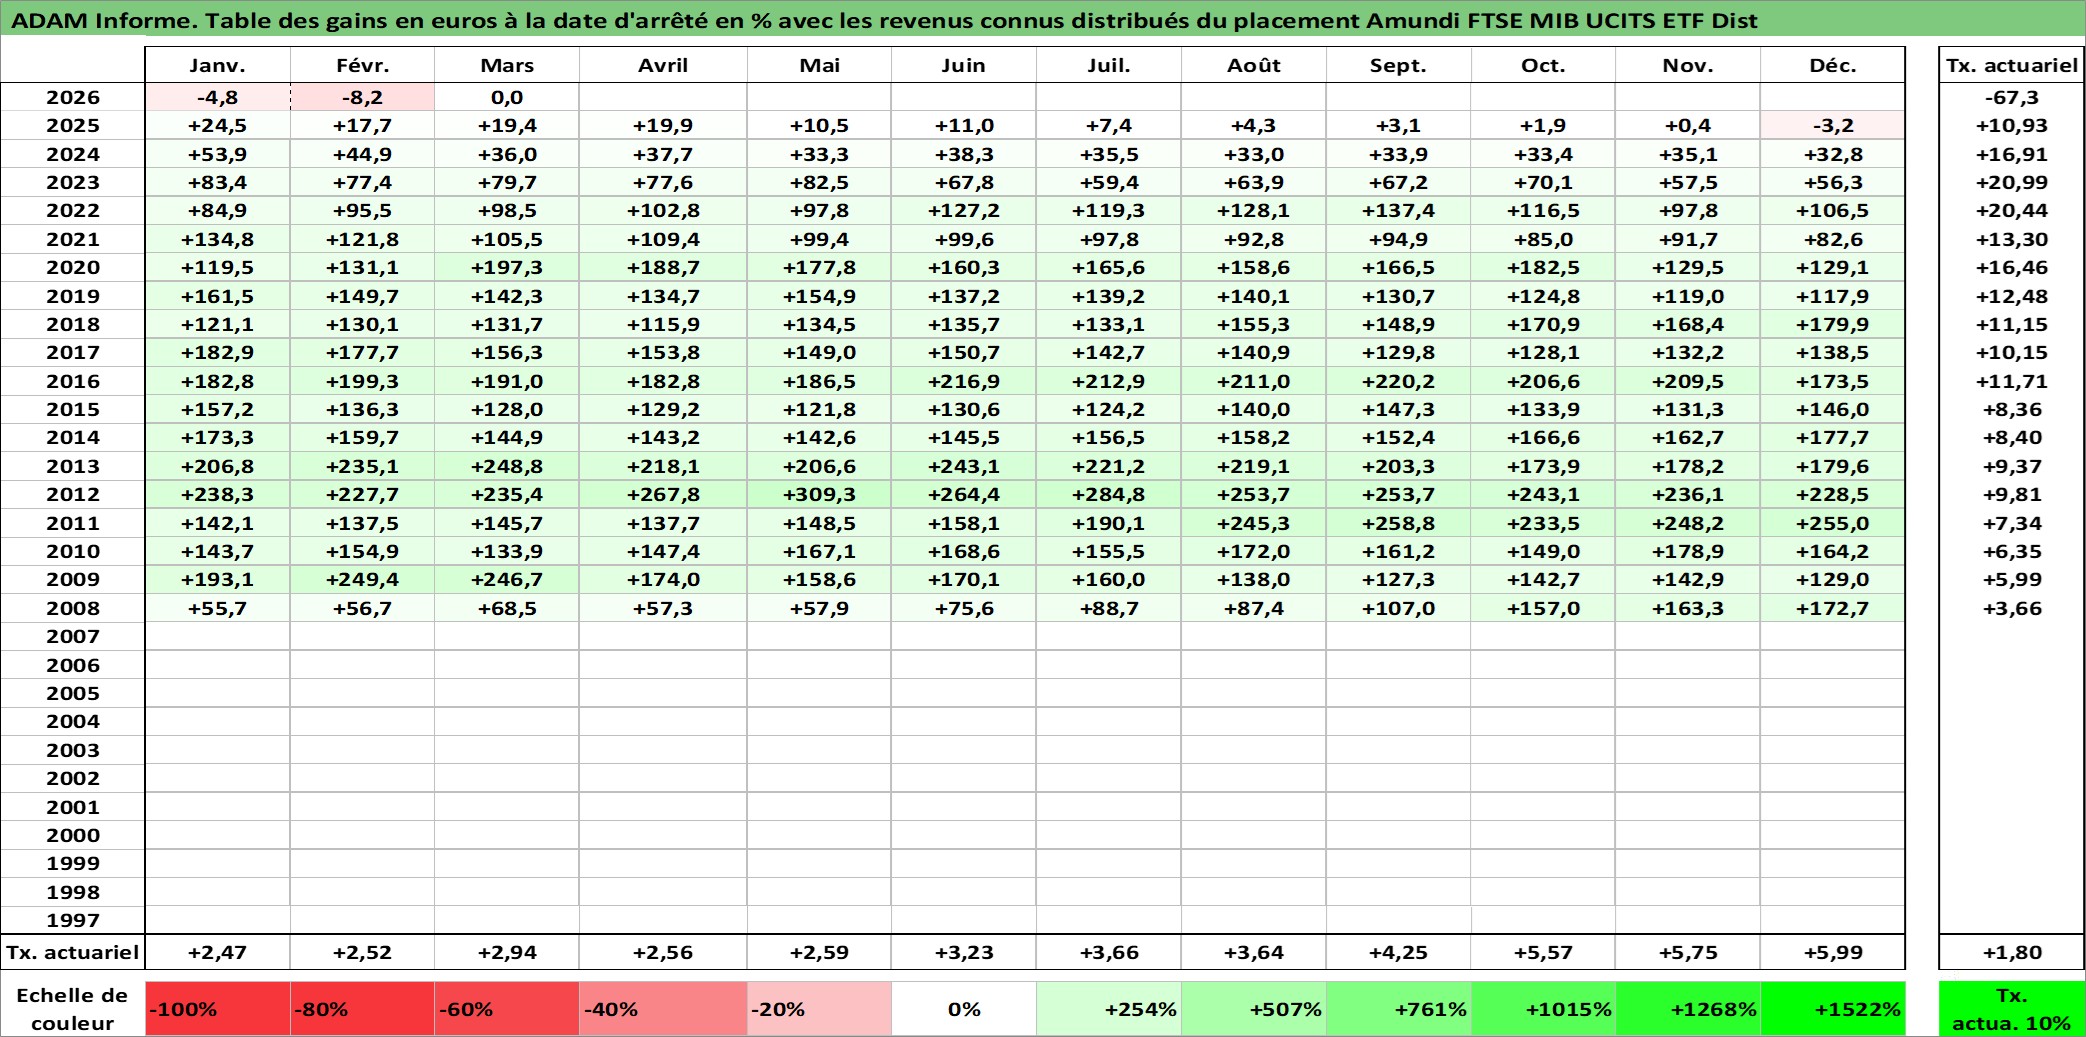2086x1037 pixels.
Task: Select the Juin column header
Action: pos(964,65)
